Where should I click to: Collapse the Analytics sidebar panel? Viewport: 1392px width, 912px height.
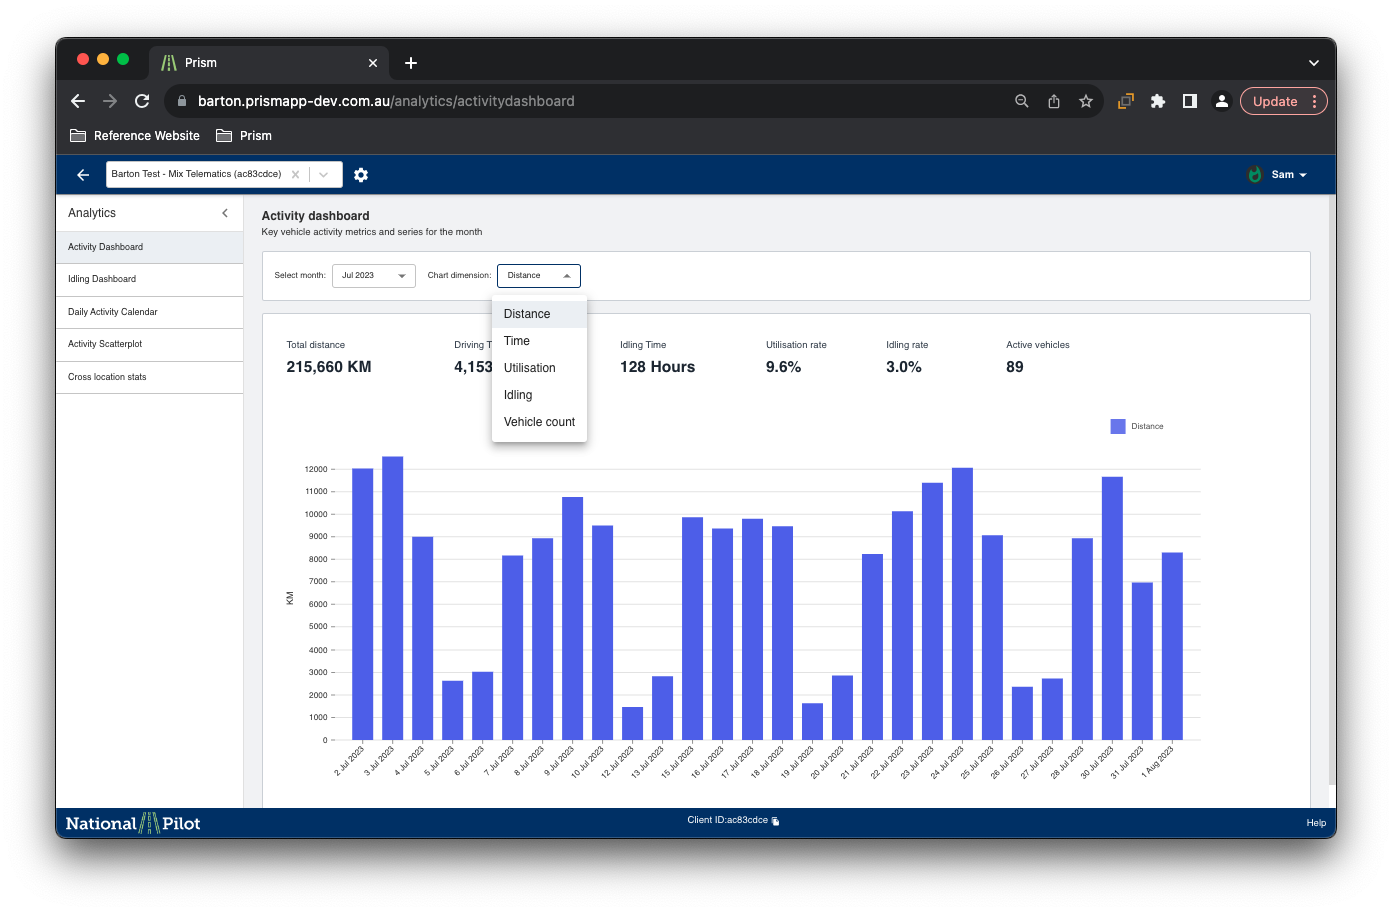[225, 213]
